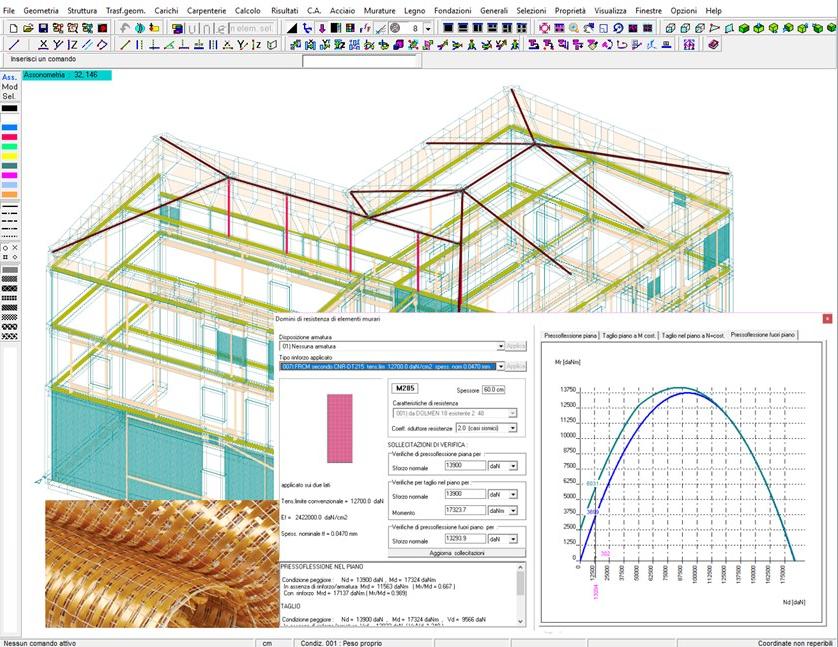The width and height of the screenshot is (838, 647).
Task: Switch to the Pressoflessione piana tab
Action: coord(569,335)
